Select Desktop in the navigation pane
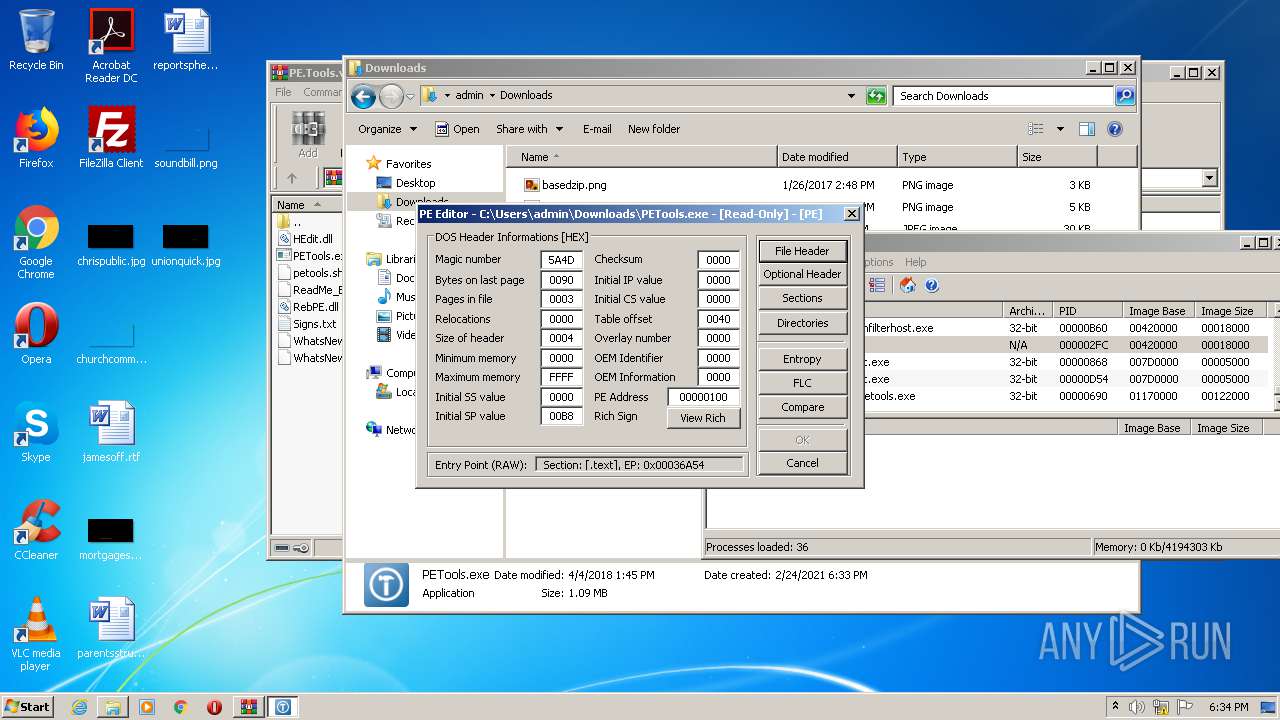Screen dimensions: 1280x720 pyautogui.click(x=415, y=183)
